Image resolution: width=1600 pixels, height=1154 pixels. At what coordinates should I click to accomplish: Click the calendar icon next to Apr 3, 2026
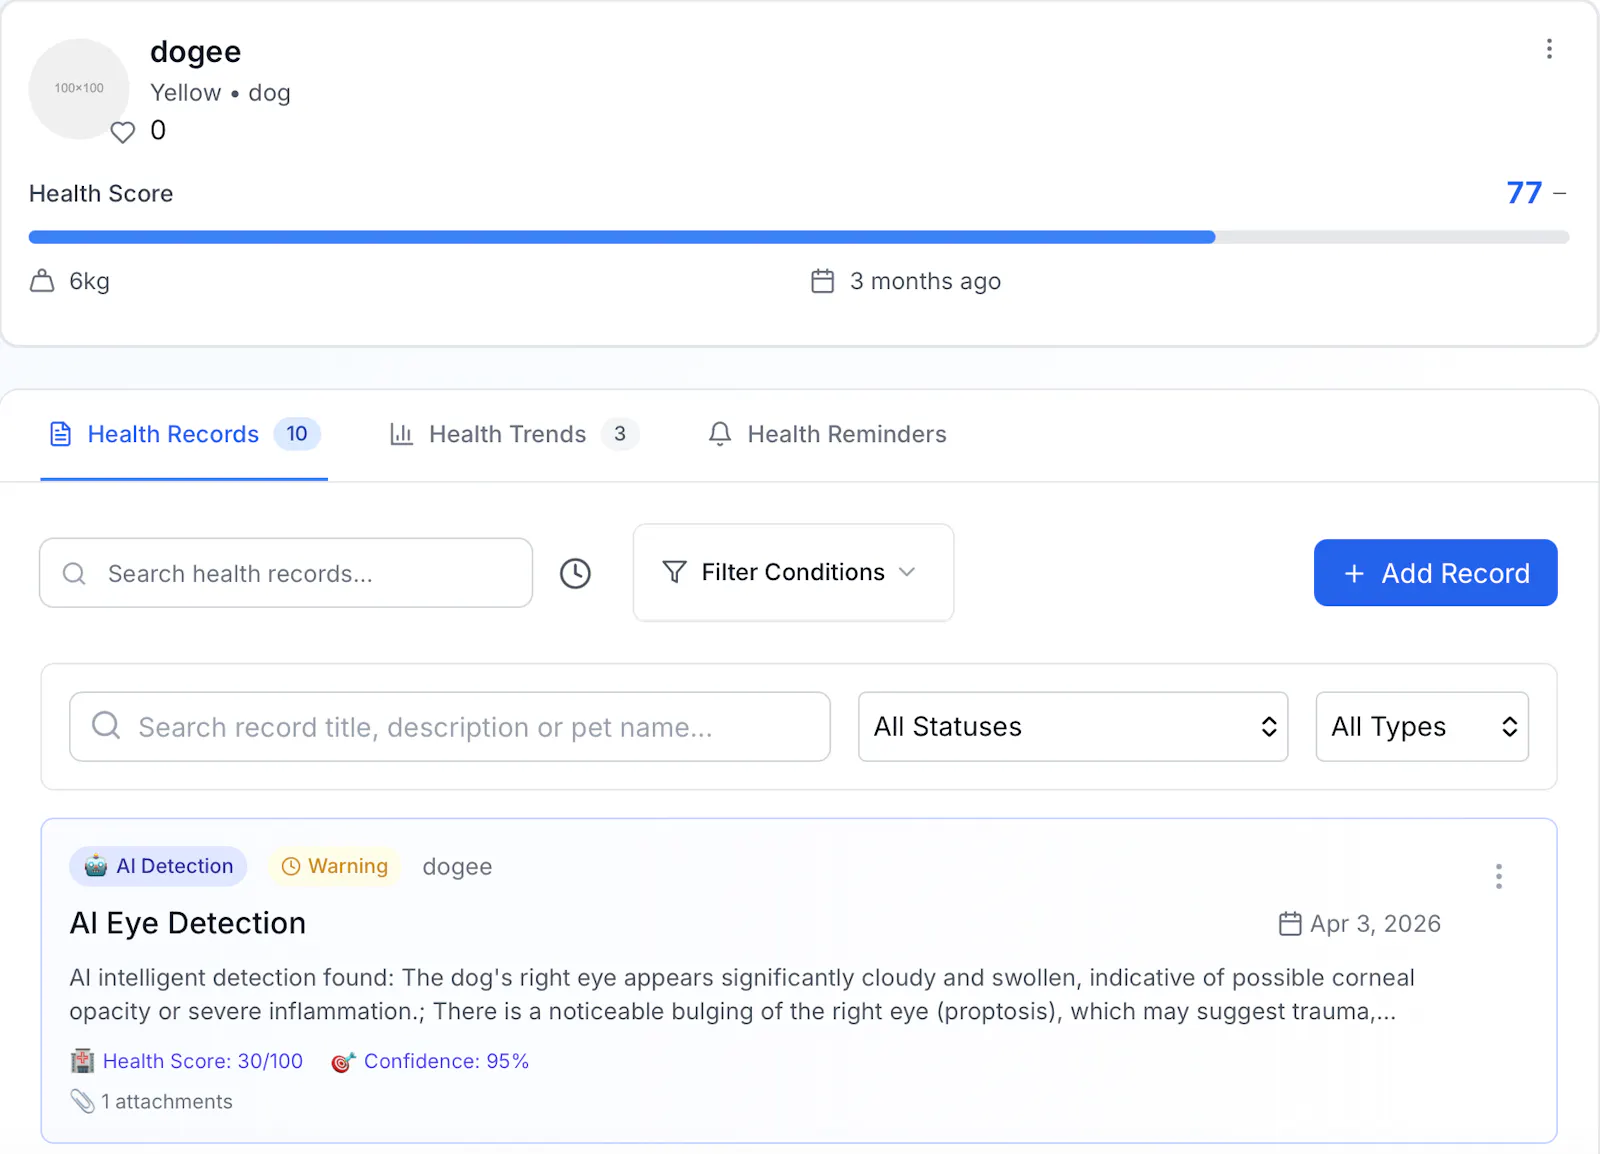[x=1290, y=923]
